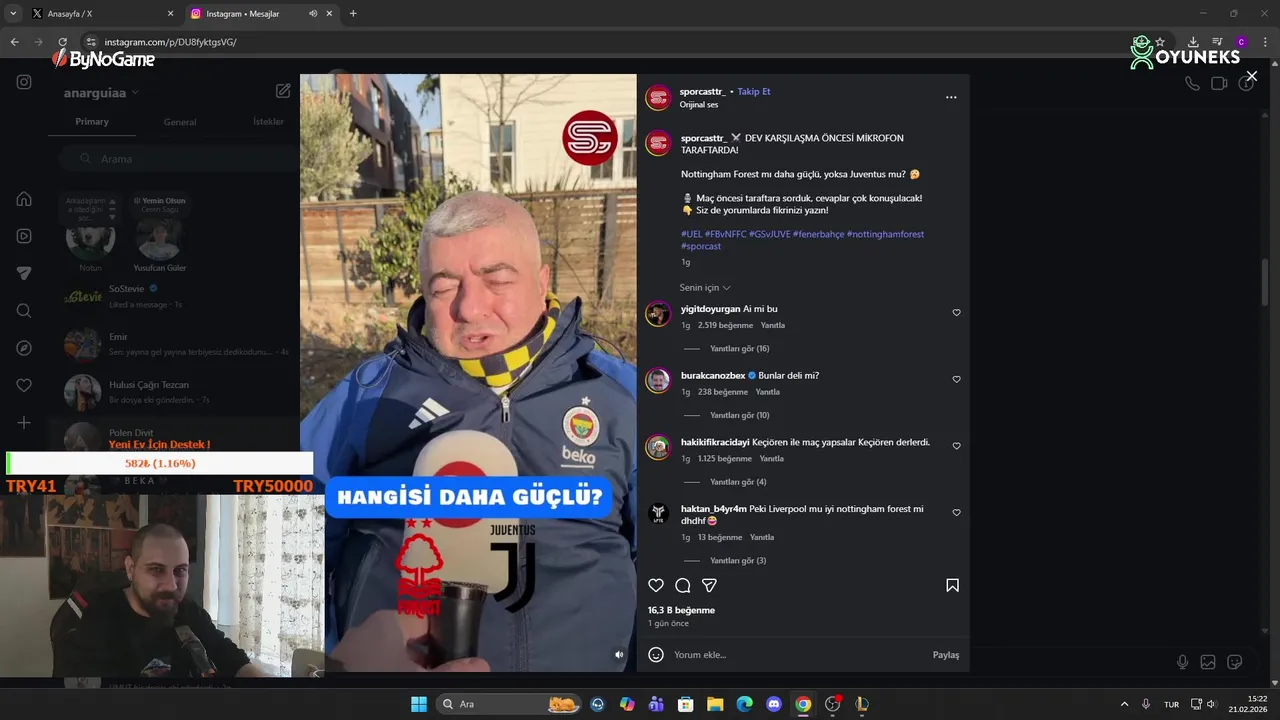This screenshot has height=720, width=1280.
Task: Create new post with plus icon
Action: tap(24, 423)
